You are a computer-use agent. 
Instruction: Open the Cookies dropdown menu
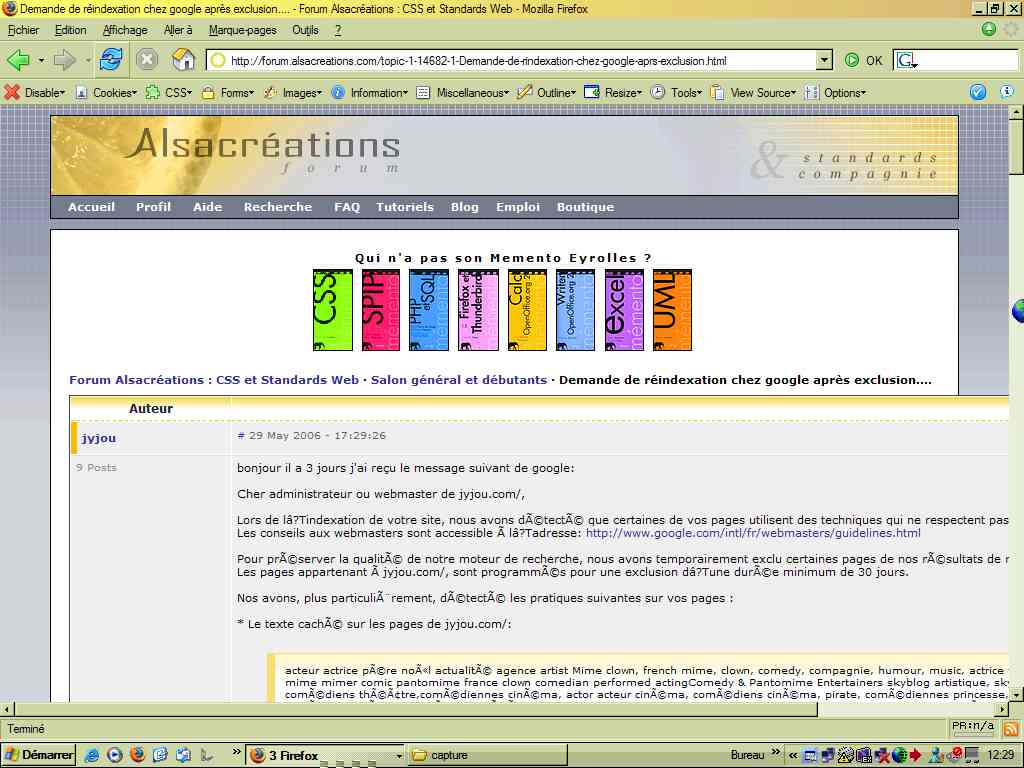click(106, 93)
